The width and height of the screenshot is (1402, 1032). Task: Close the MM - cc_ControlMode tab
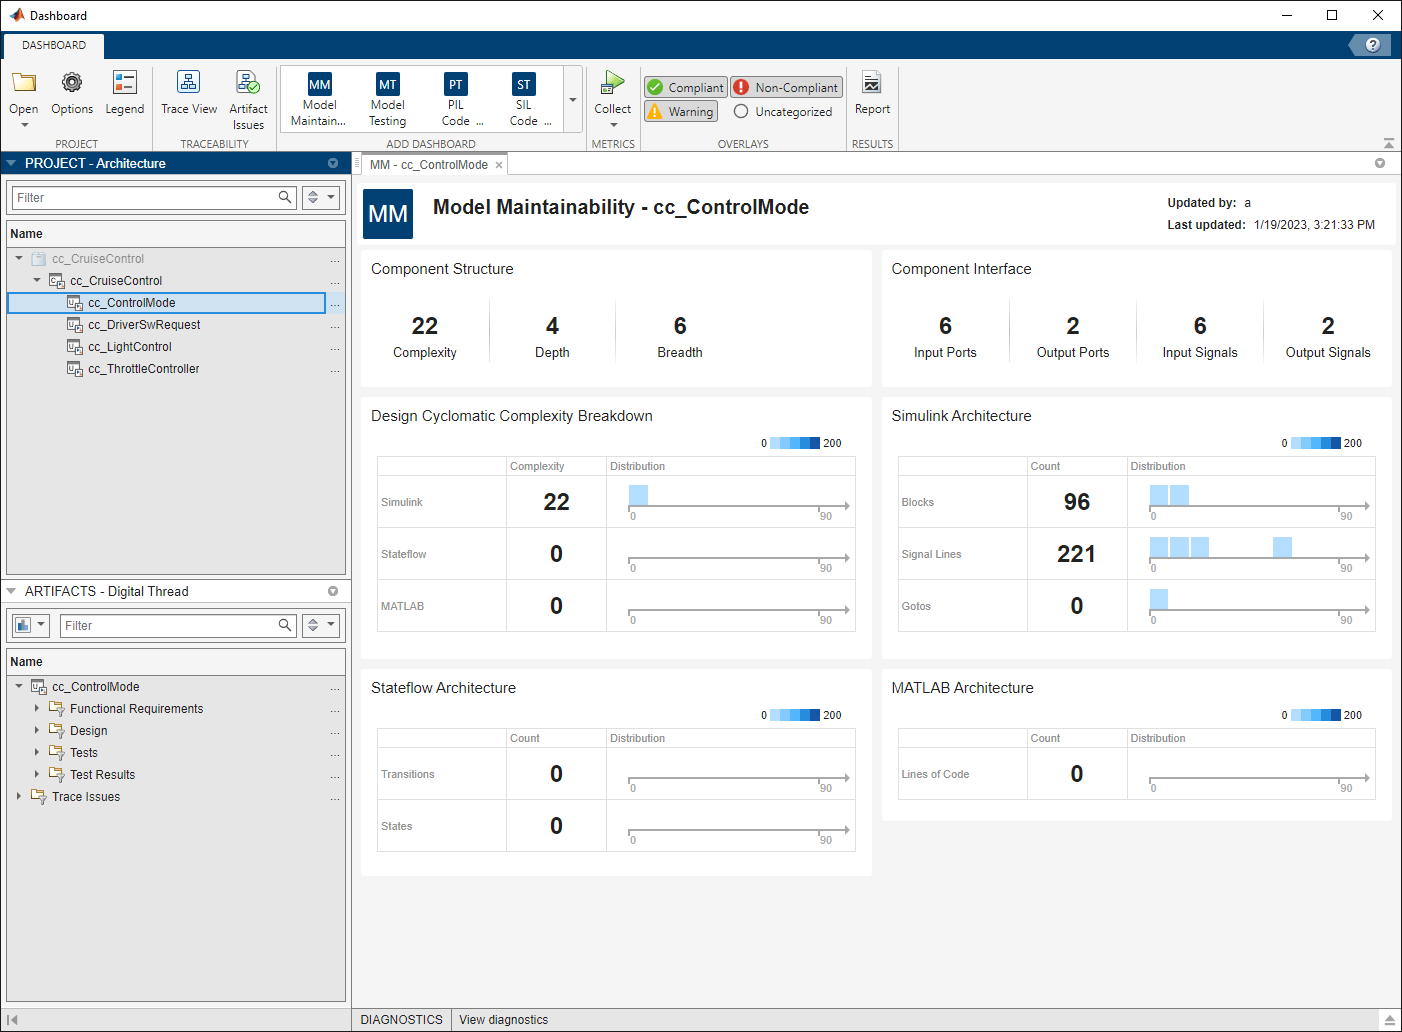click(499, 165)
